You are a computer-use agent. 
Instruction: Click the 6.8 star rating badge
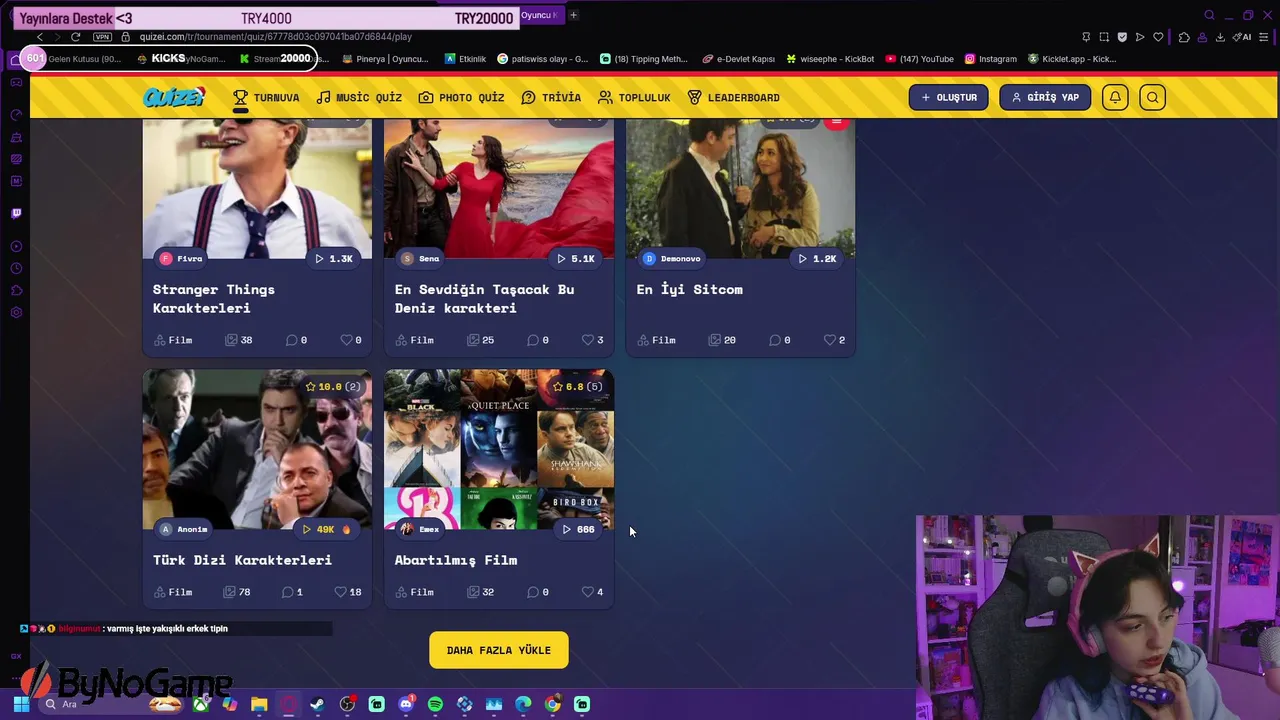578,386
